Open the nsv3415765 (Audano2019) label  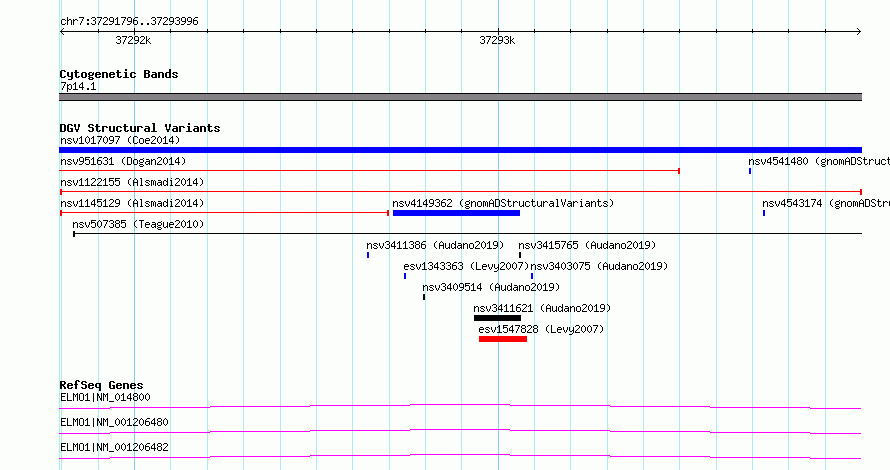[587, 245]
